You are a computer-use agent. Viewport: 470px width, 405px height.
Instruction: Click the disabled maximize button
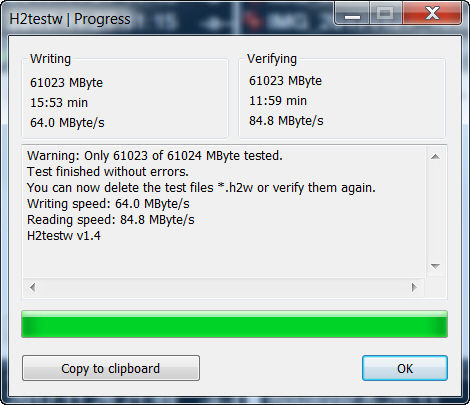[386, 13]
